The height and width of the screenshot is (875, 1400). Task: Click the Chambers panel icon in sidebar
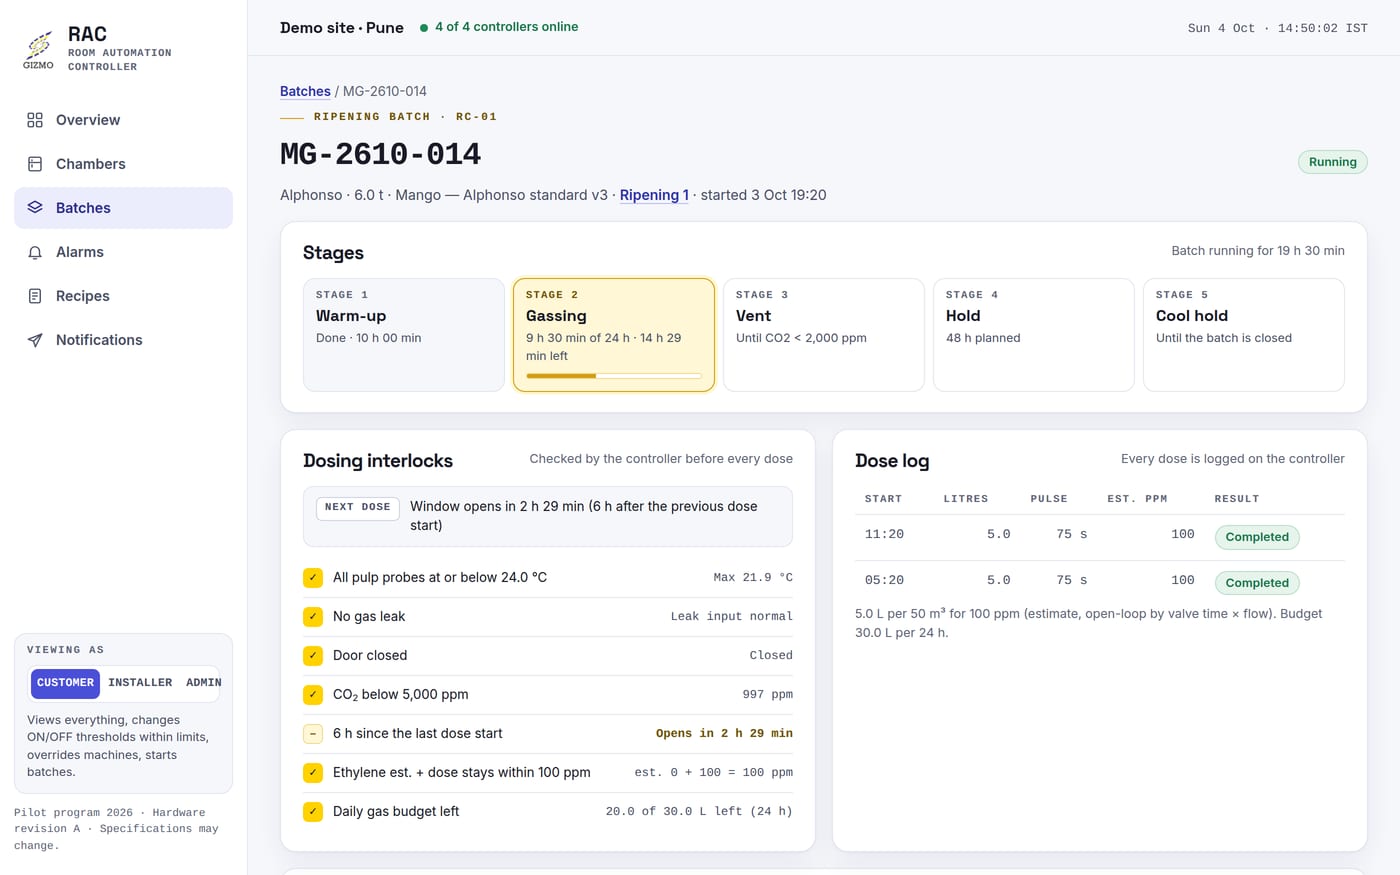[x=35, y=164]
